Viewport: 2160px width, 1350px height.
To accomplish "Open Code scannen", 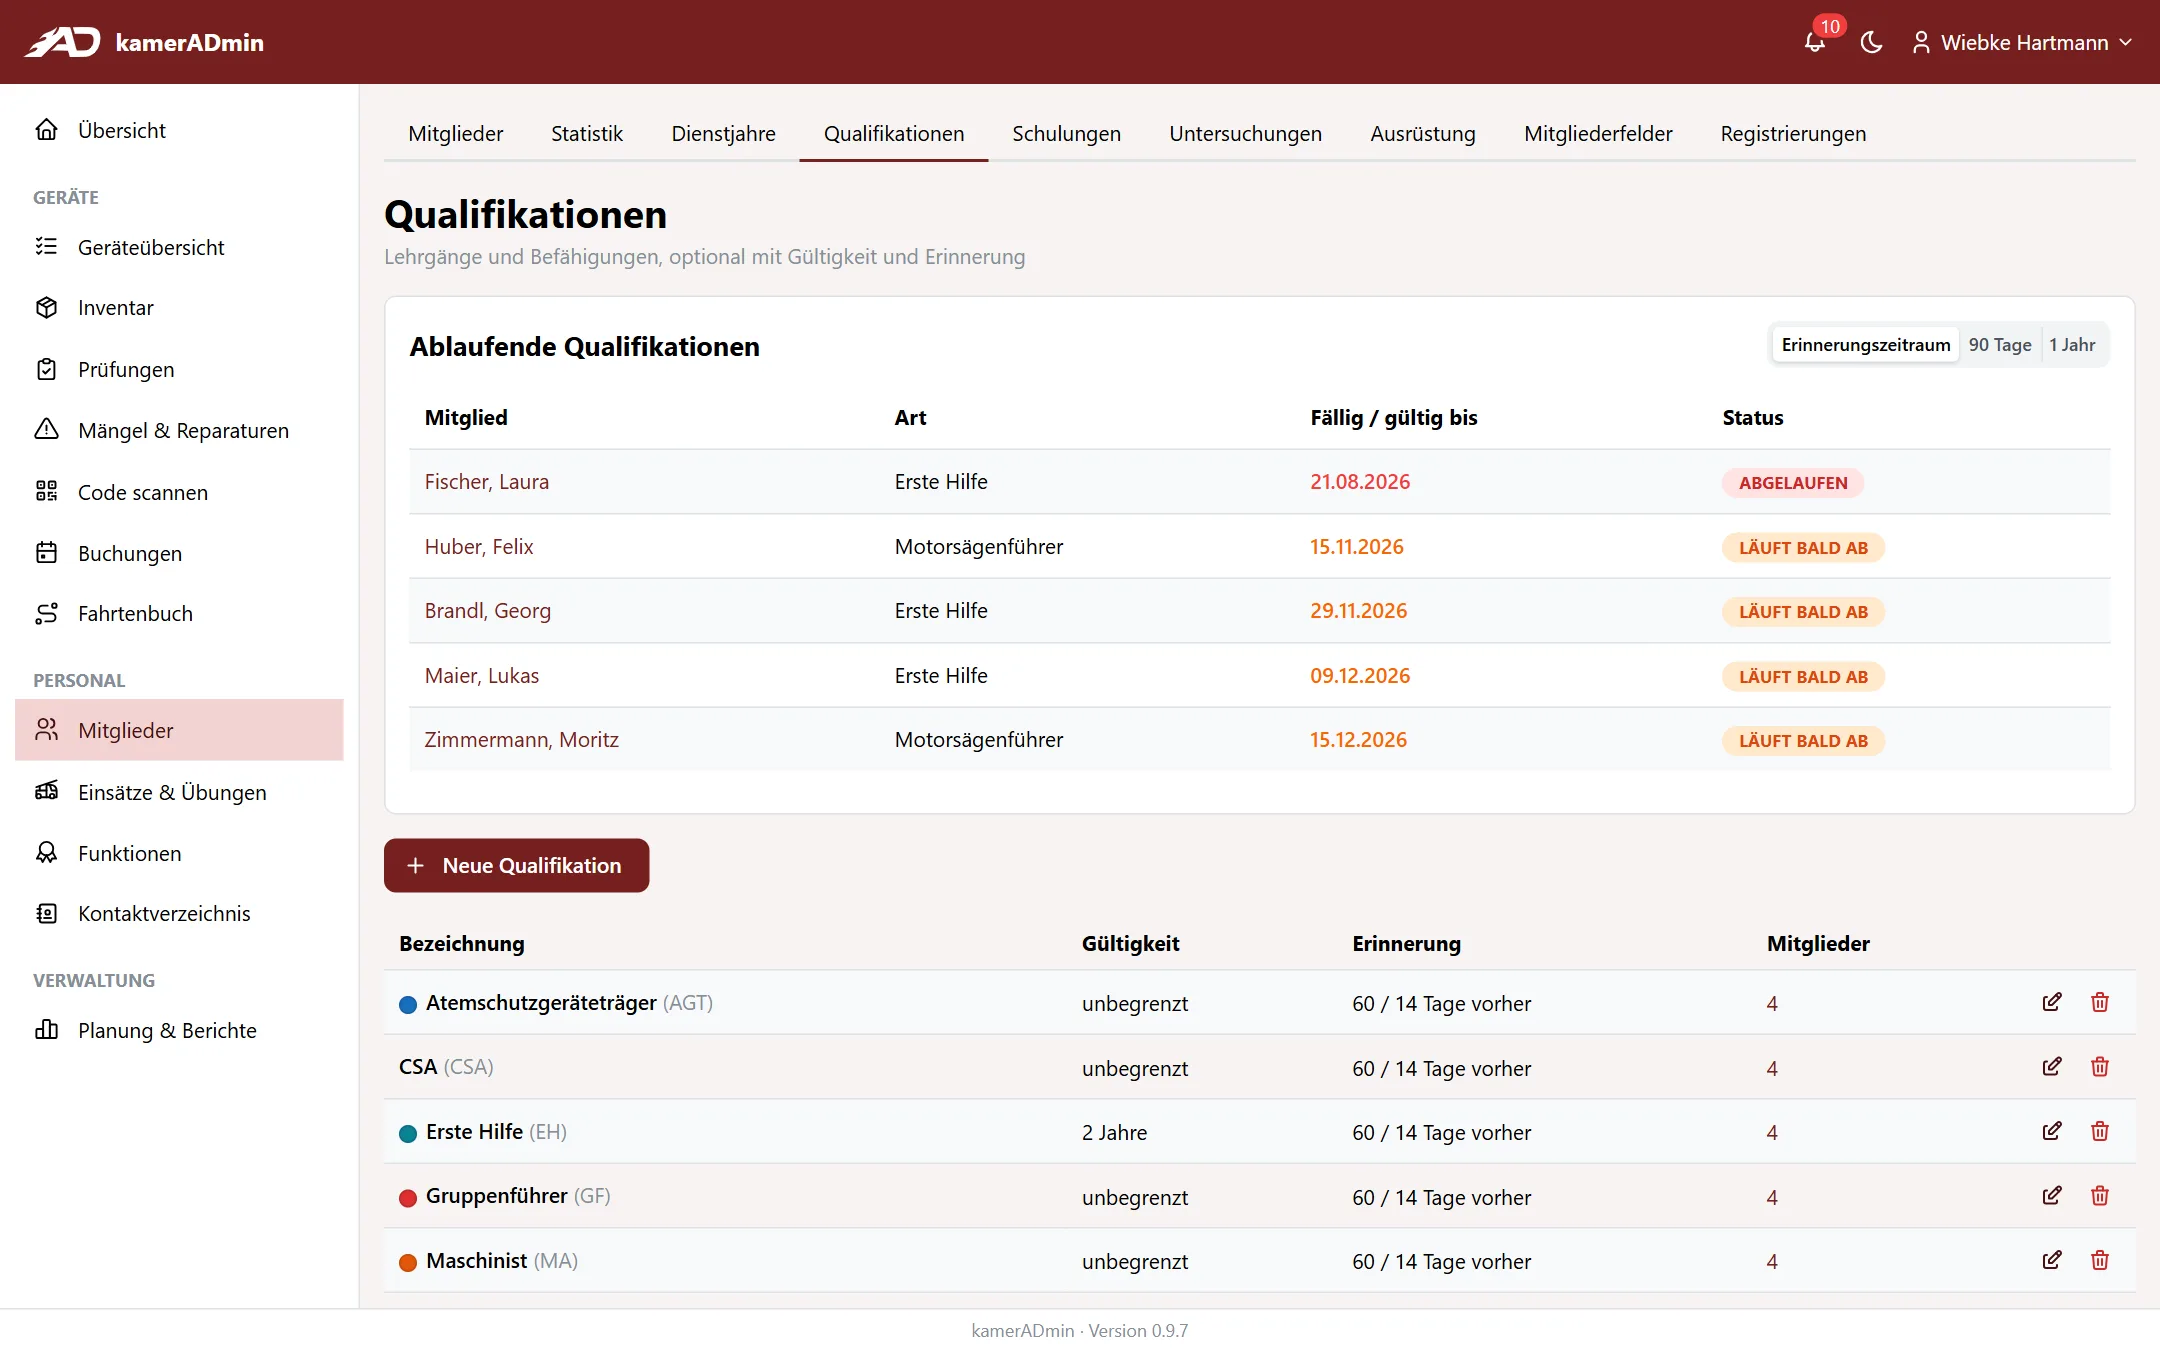I will click(x=179, y=492).
